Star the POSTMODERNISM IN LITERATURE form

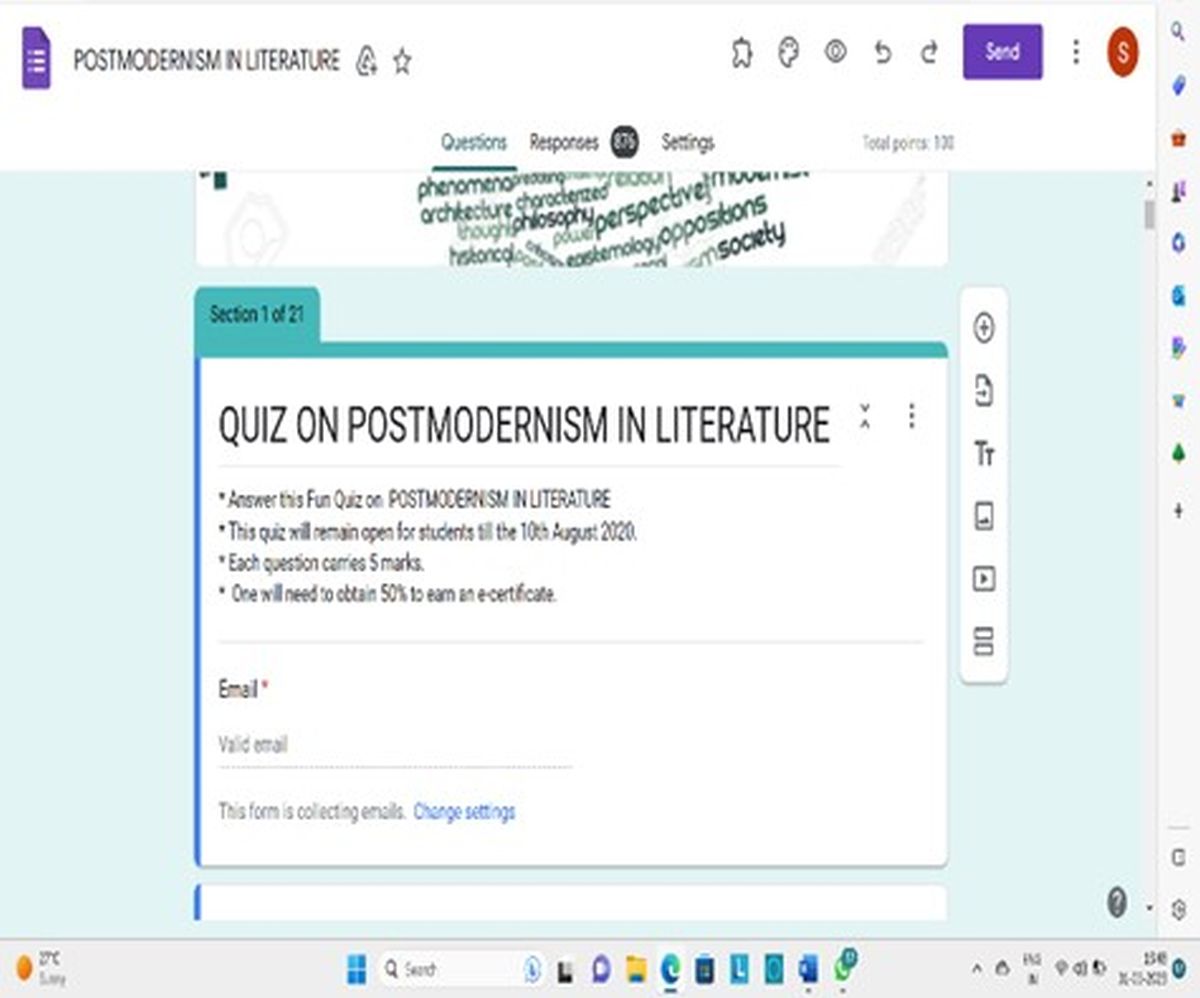click(x=402, y=62)
